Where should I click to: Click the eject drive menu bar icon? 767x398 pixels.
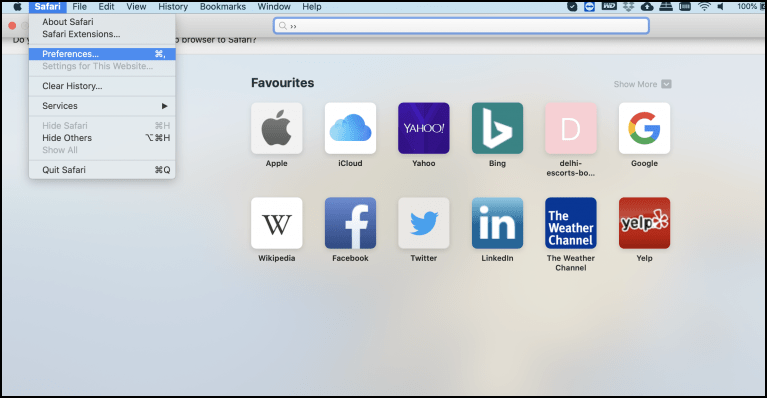pyautogui.click(x=666, y=6)
